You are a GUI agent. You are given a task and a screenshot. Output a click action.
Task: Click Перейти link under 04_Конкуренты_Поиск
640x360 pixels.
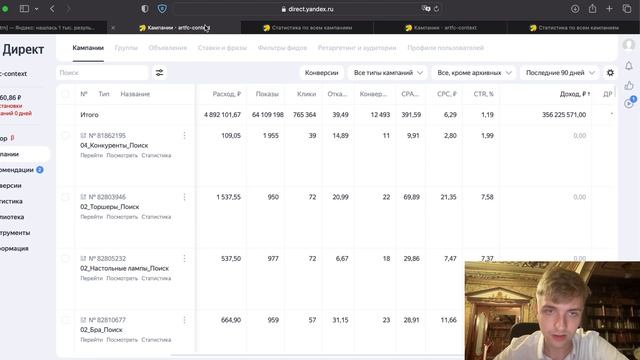91,156
